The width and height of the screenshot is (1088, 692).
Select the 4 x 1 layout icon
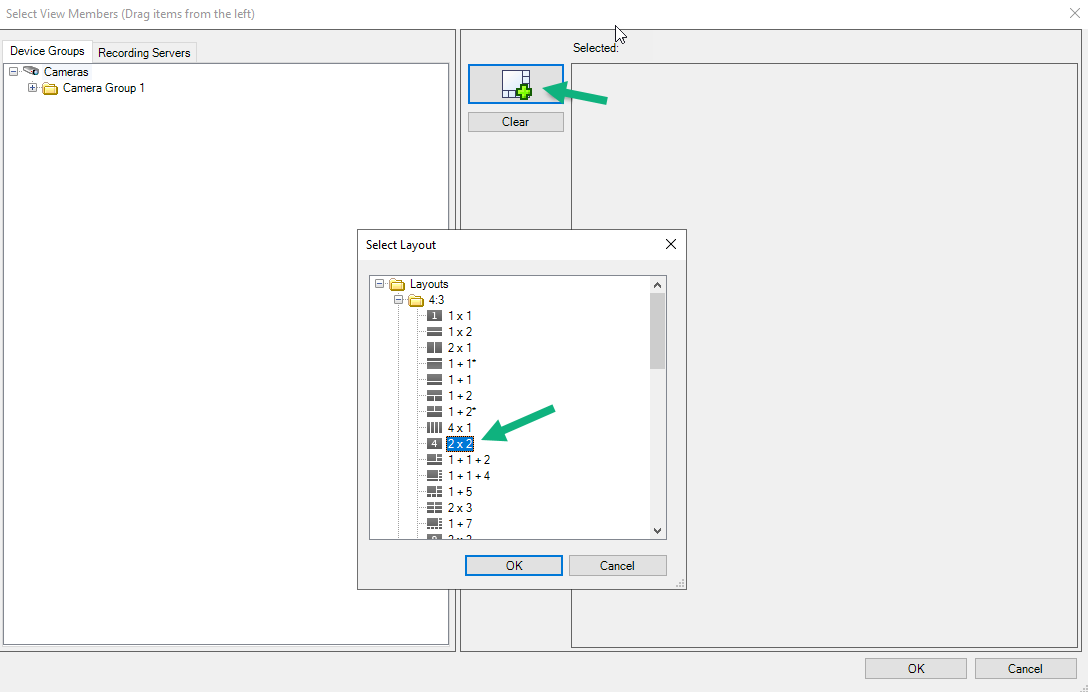432,427
